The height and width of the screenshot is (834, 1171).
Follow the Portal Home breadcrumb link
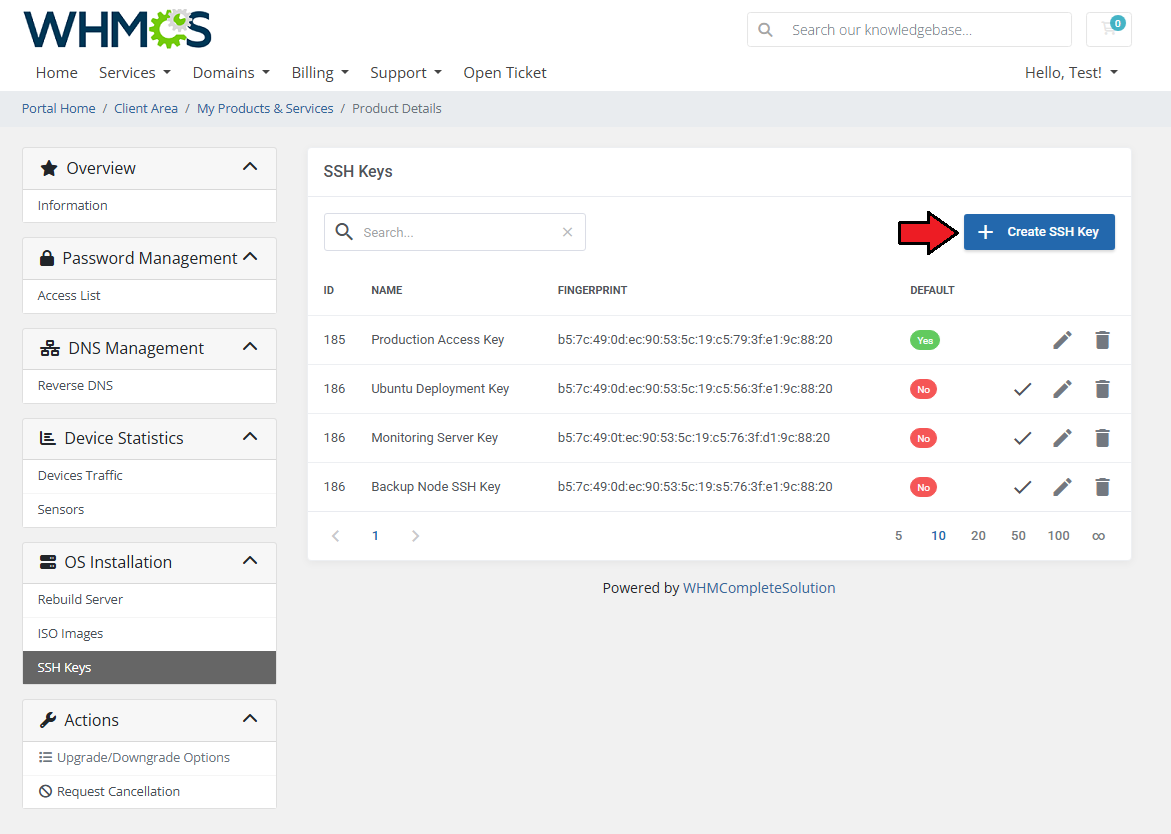(x=58, y=108)
